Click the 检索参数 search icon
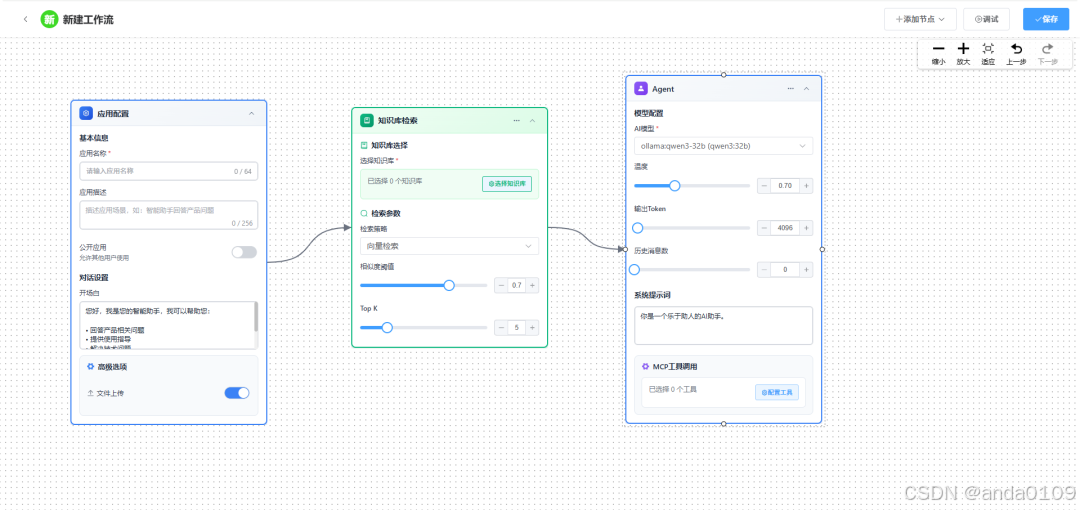1080x510 pixels. coord(364,214)
